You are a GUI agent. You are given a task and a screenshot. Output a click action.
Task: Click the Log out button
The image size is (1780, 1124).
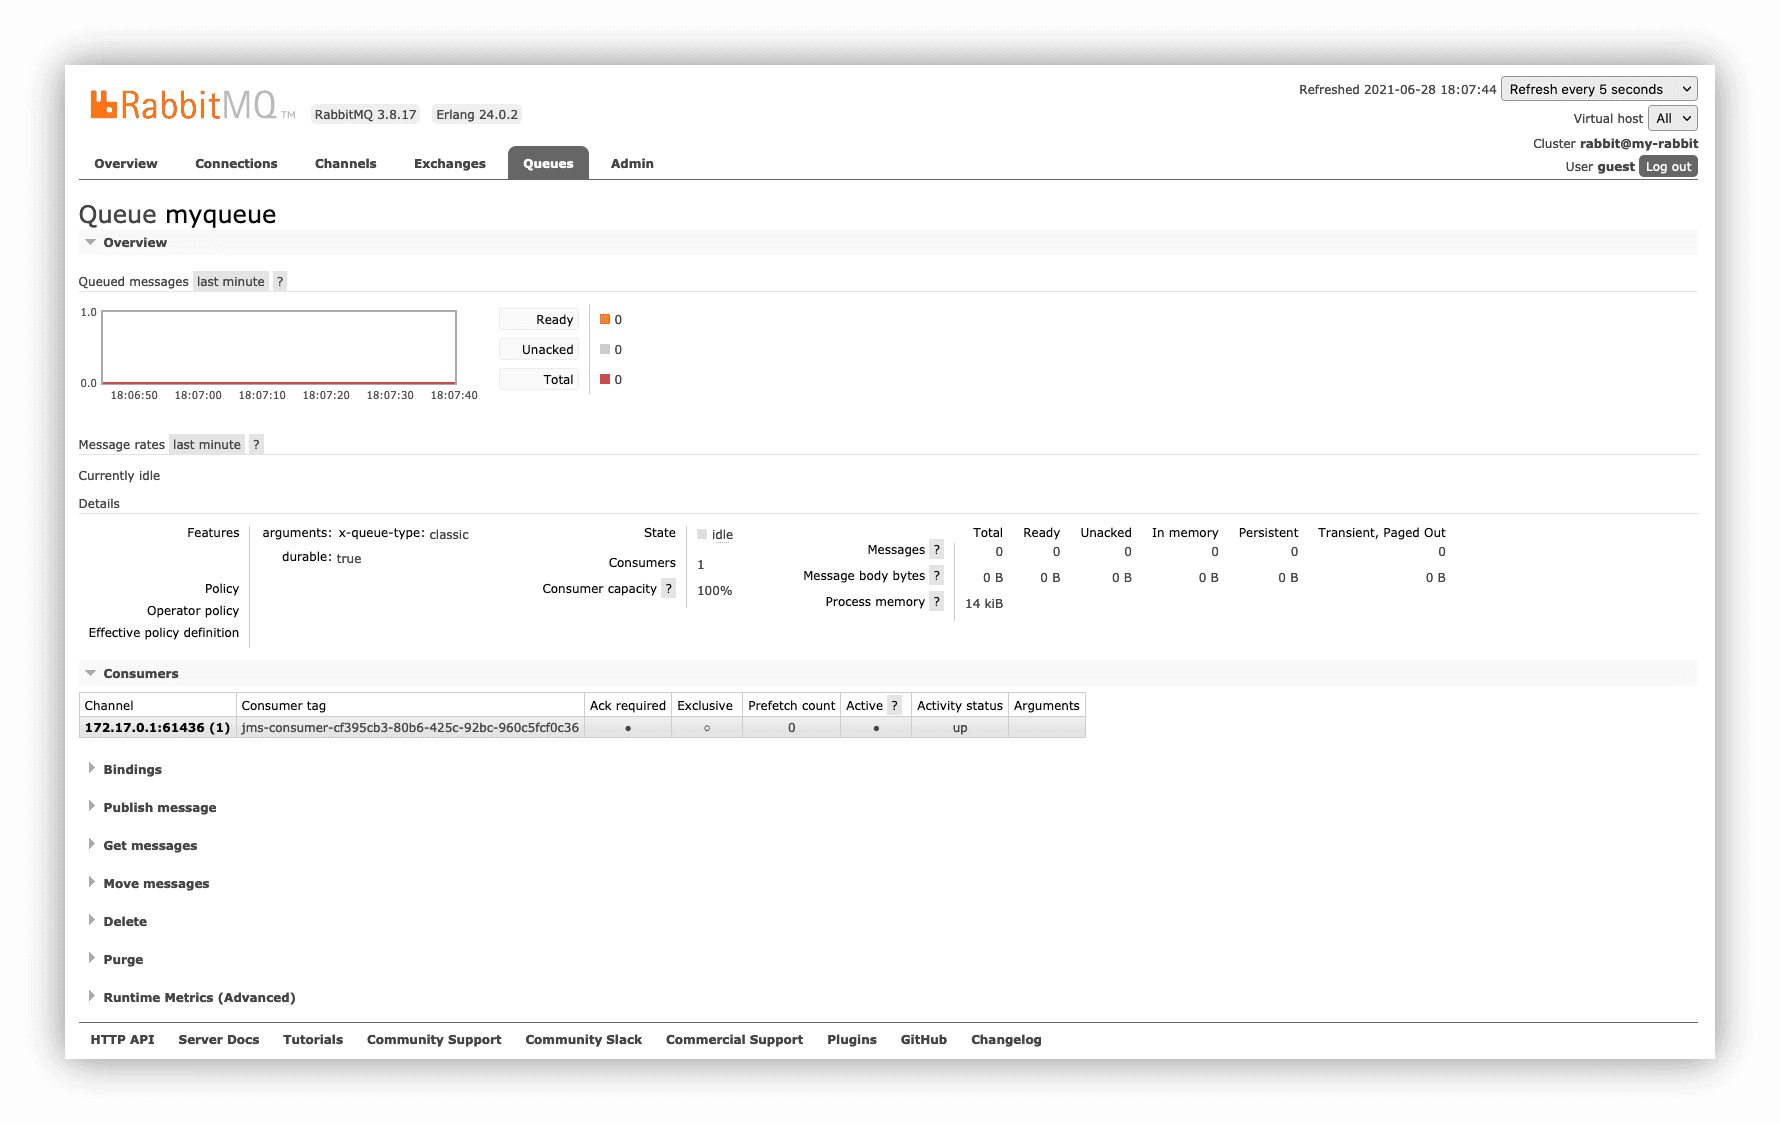pos(1668,167)
